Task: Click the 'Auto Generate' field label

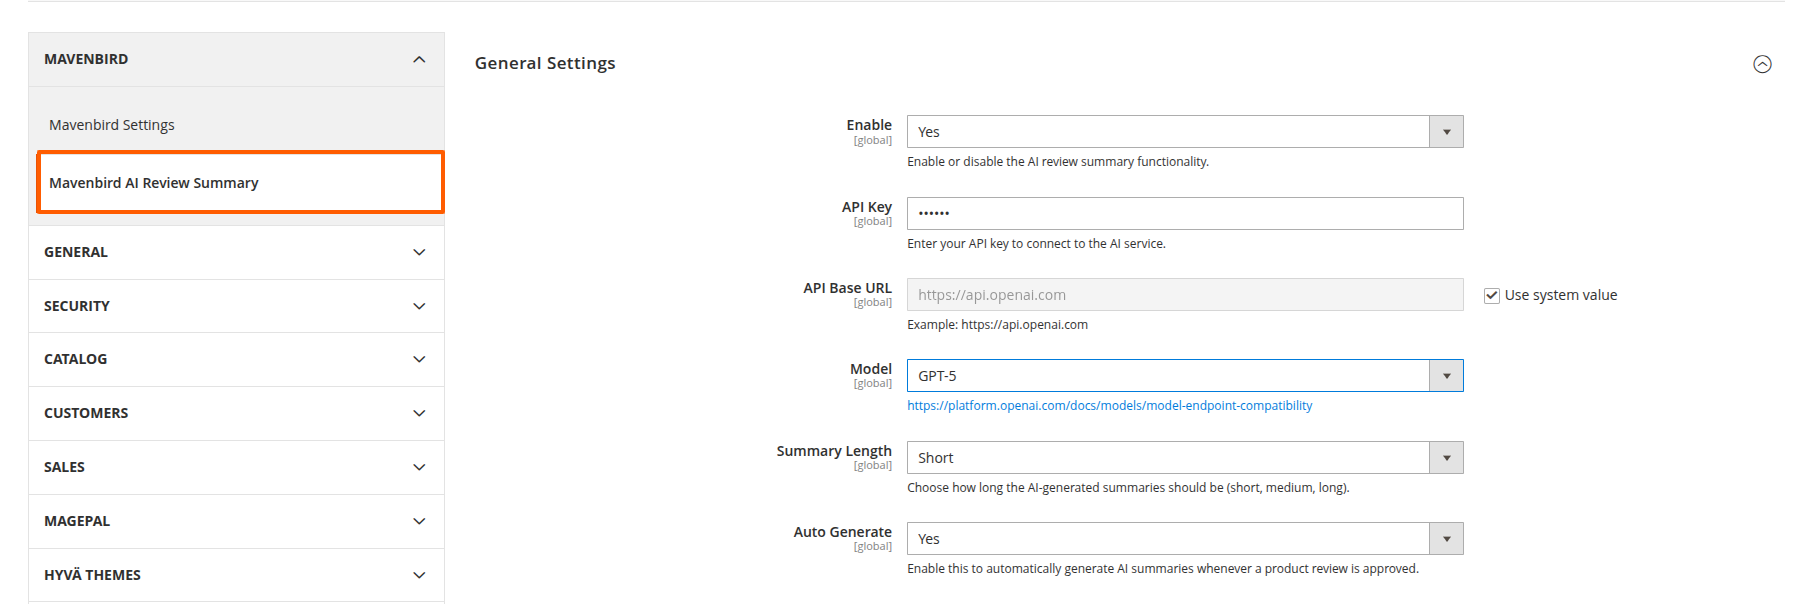Action: (842, 532)
